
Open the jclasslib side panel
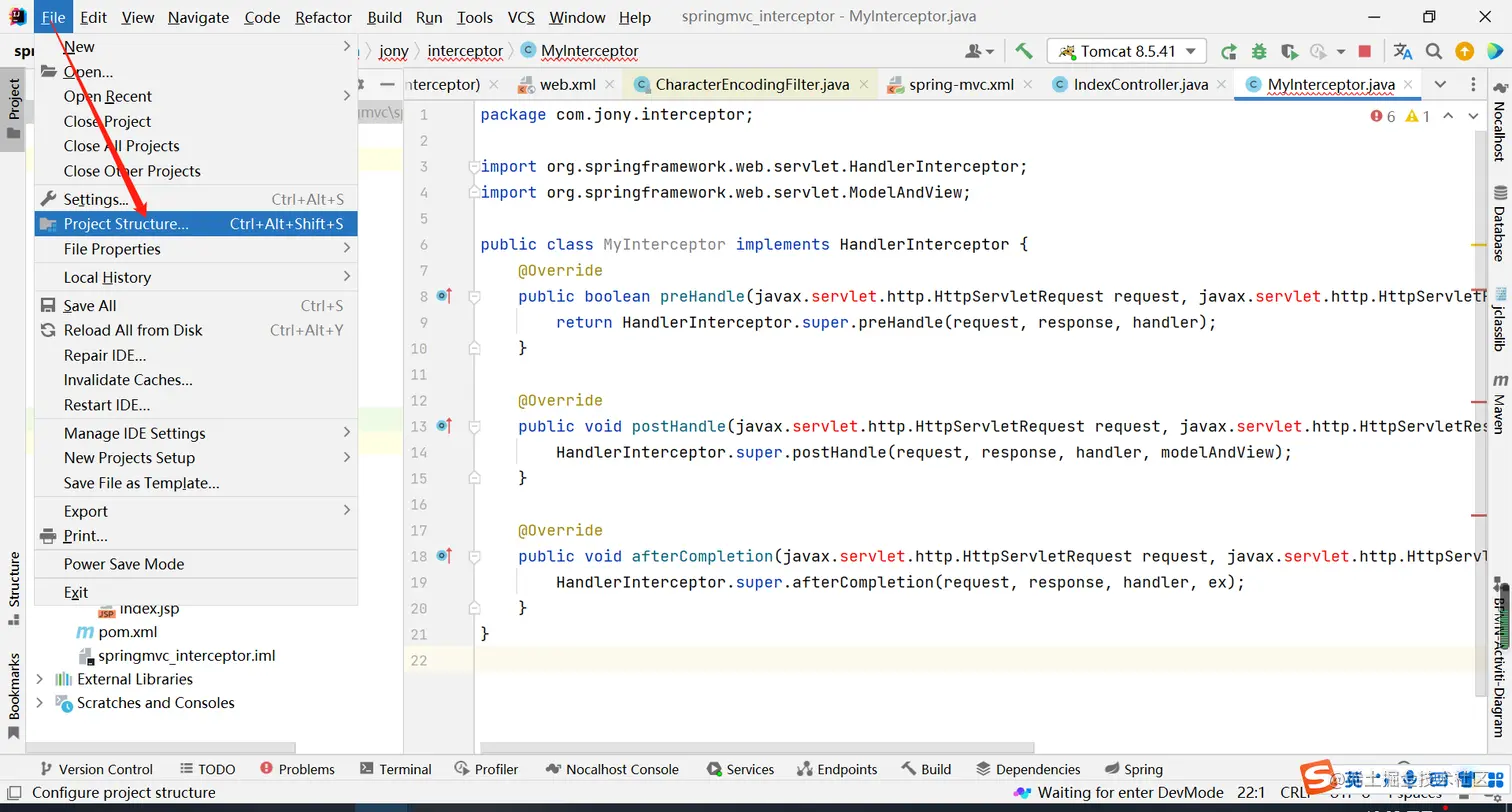tap(1500, 320)
